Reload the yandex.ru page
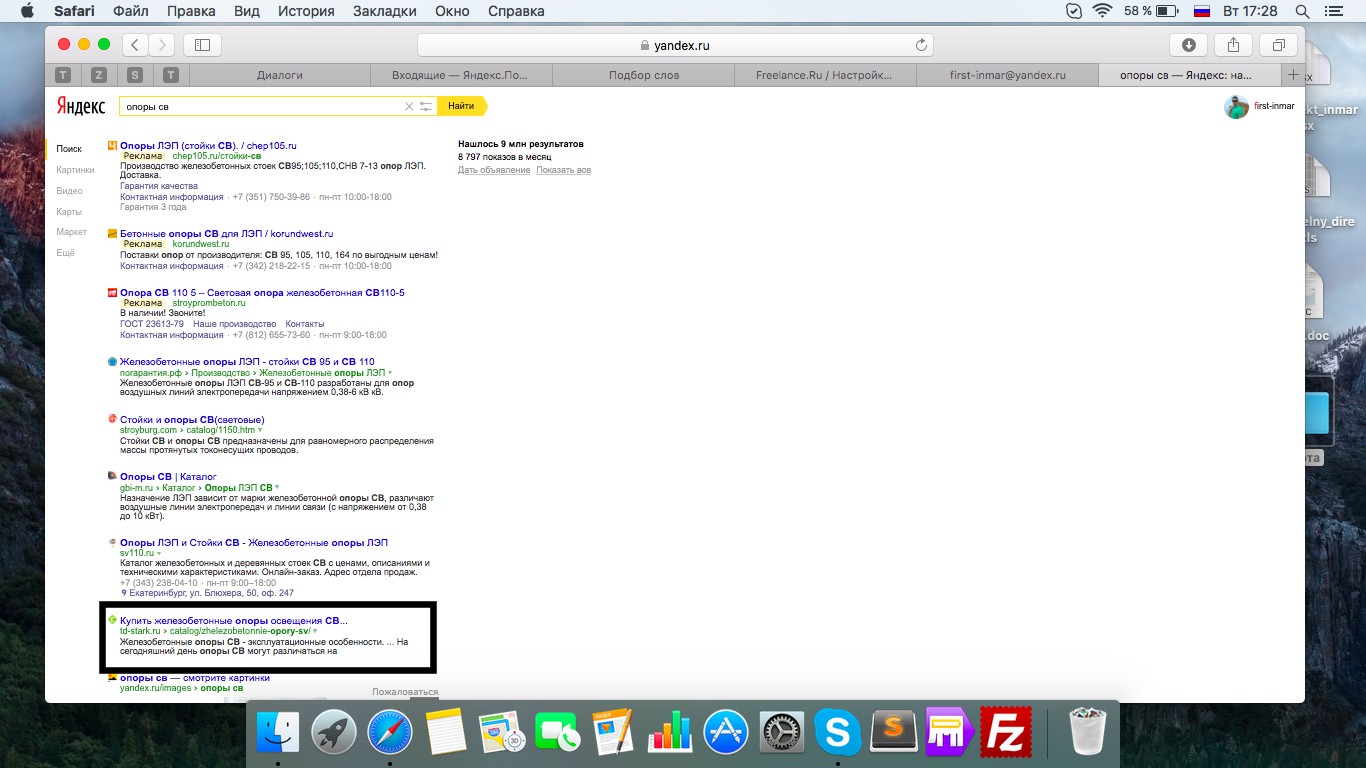 click(x=921, y=45)
